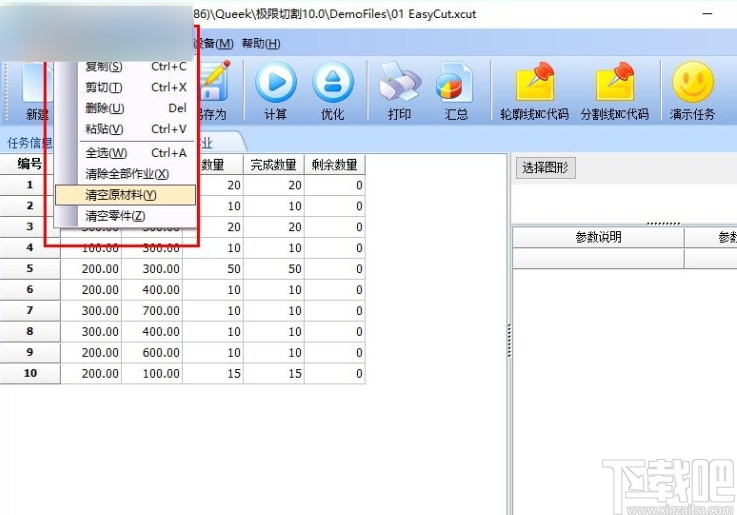
Task: Click the 打印 (Print) printer icon
Action: (400, 83)
